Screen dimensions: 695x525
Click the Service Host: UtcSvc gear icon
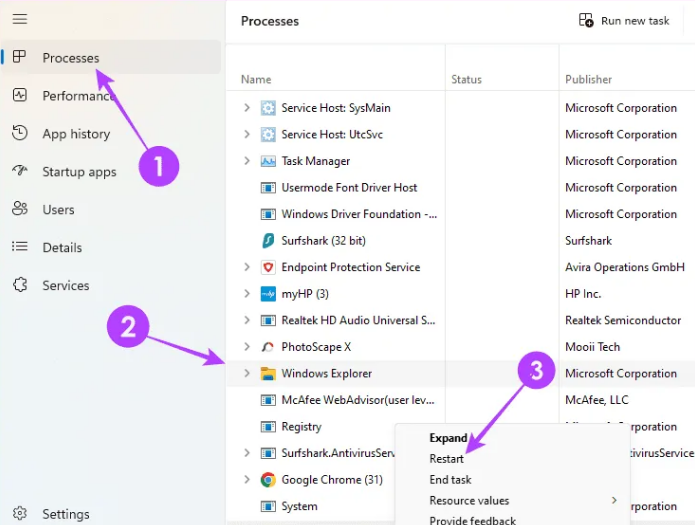268,134
